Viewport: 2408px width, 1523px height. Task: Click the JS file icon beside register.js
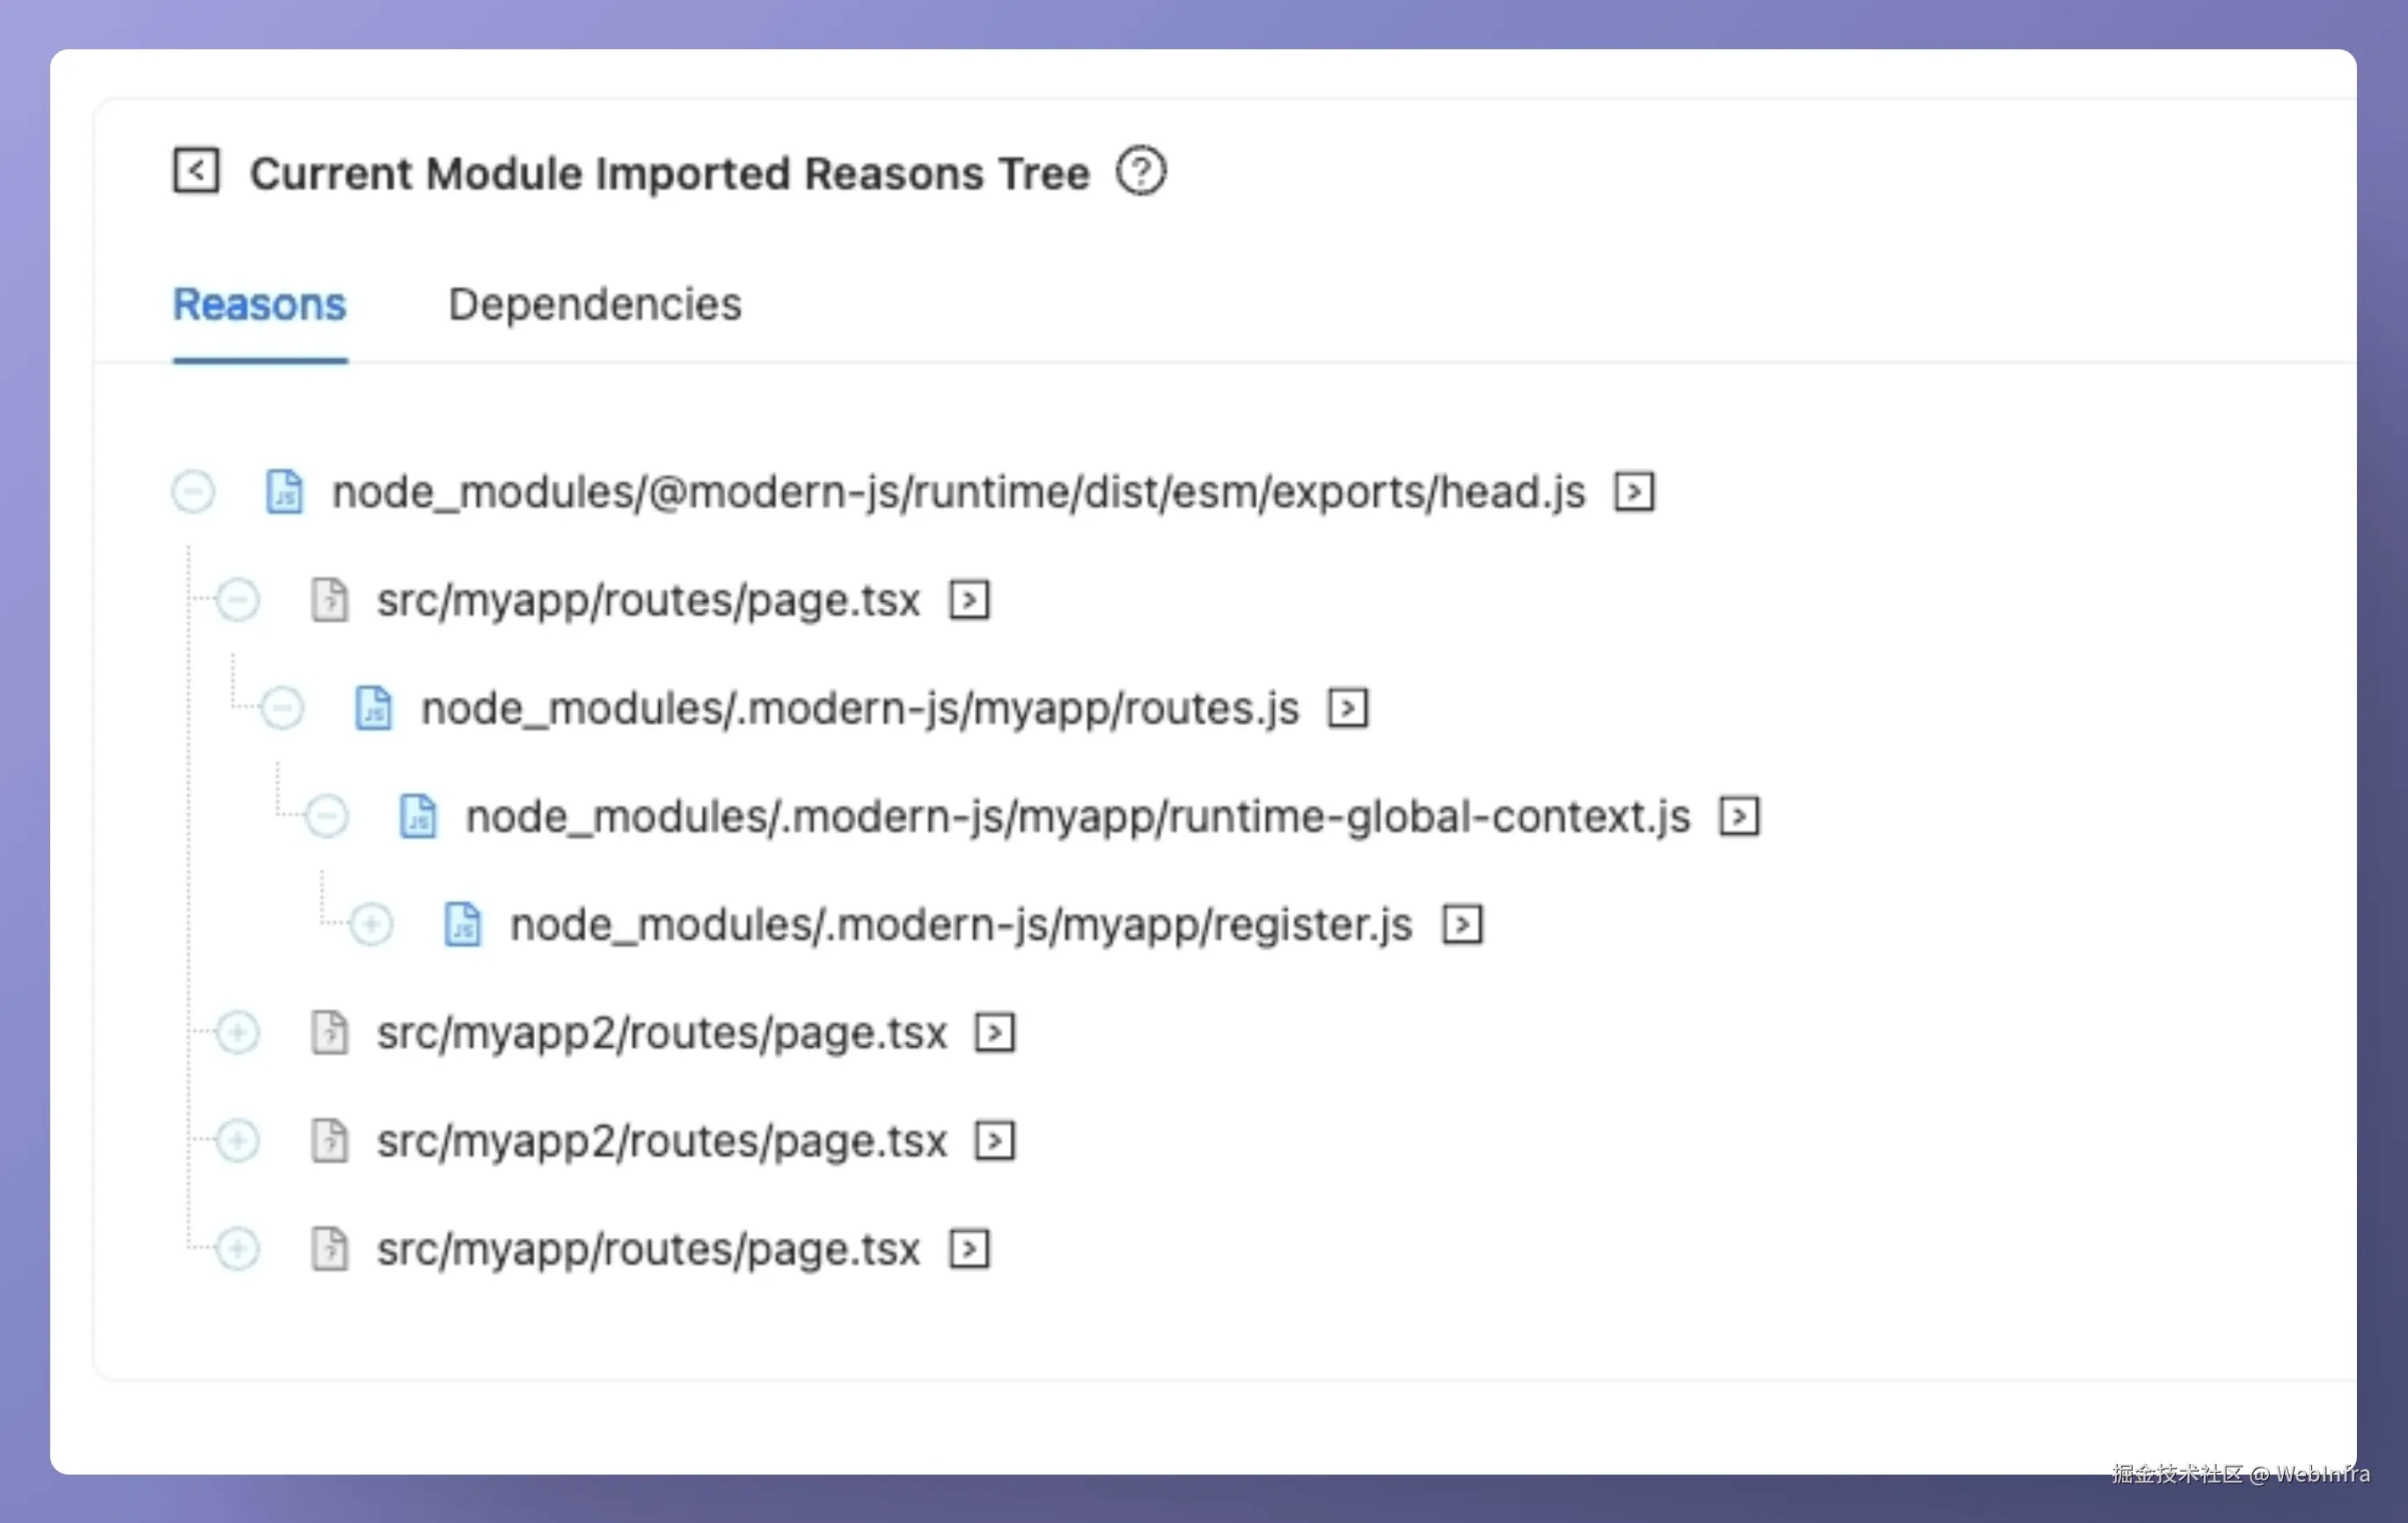tap(462, 924)
